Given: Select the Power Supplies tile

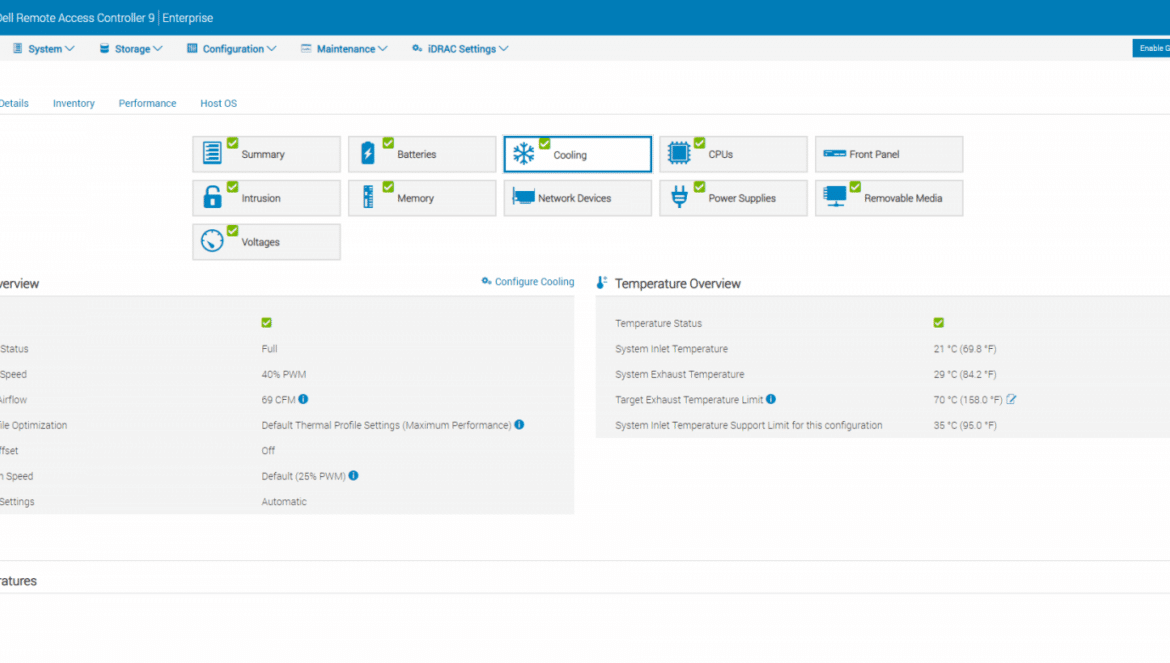Looking at the screenshot, I should point(733,198).
